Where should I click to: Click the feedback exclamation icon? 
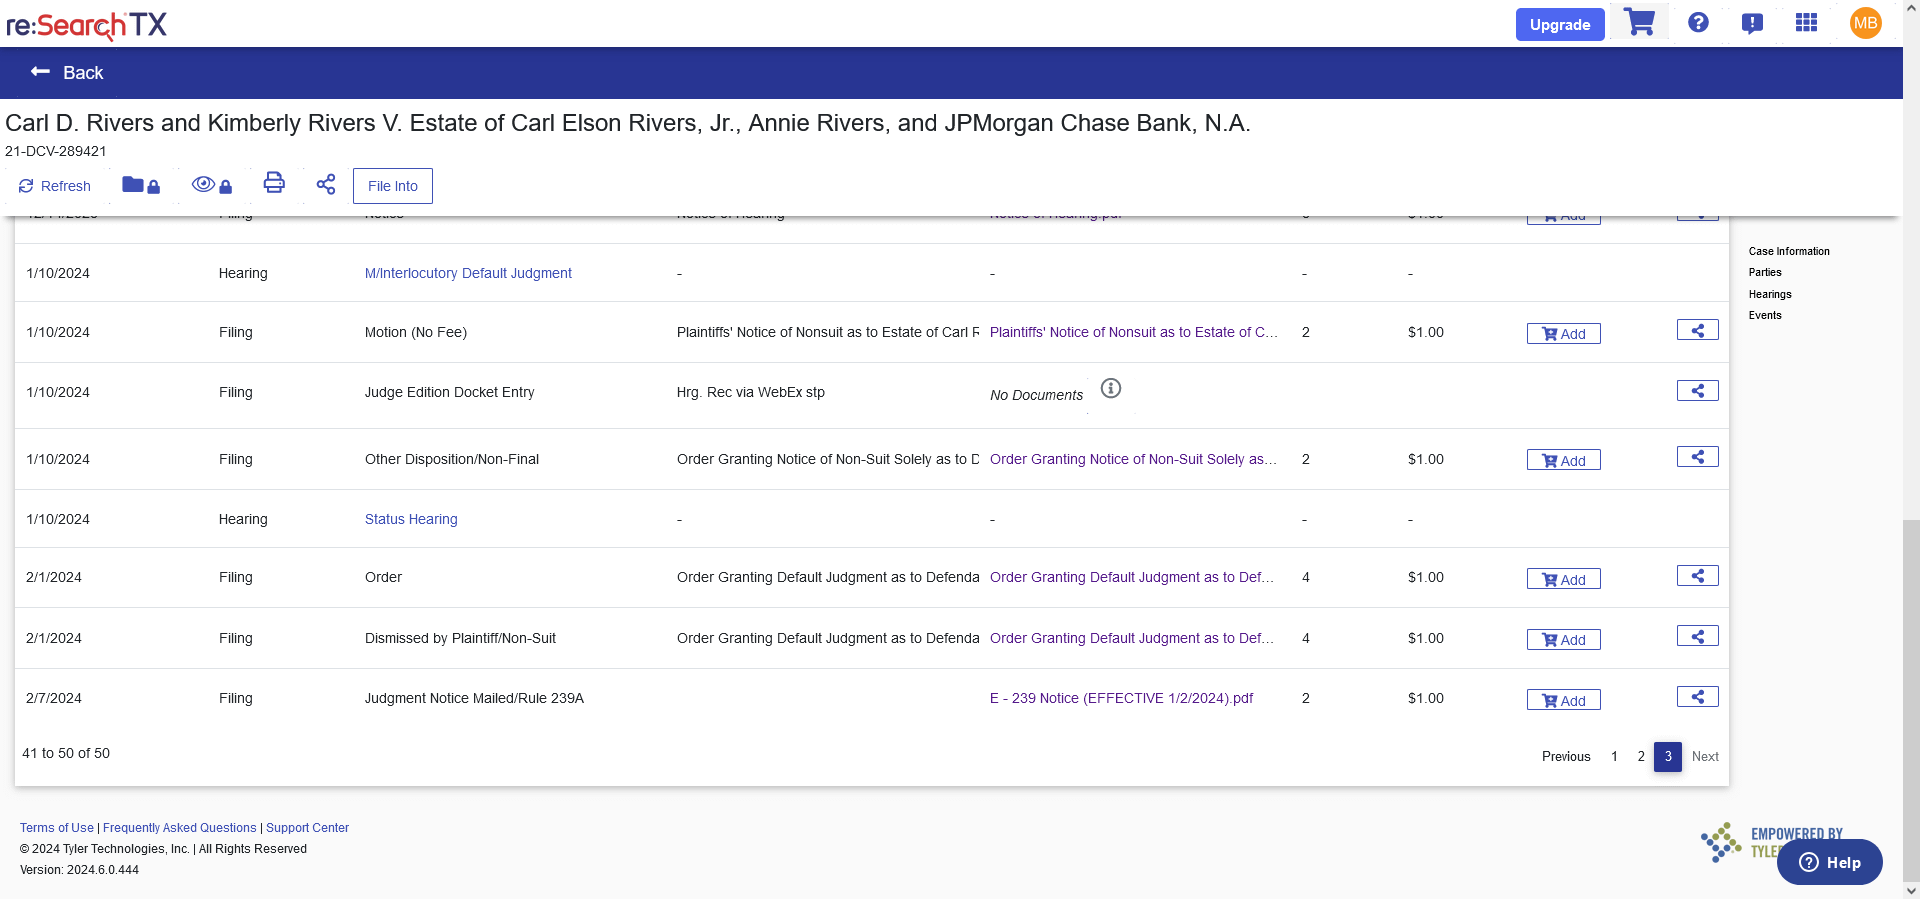1752,23
